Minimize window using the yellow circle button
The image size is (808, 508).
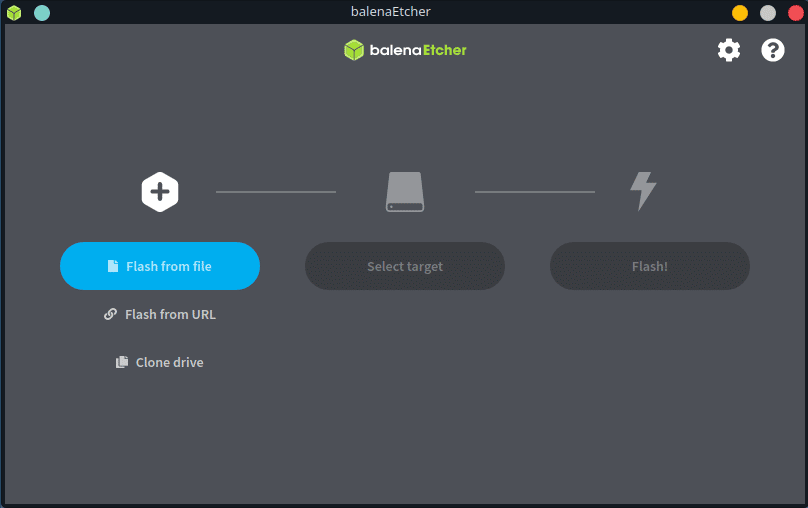(740, 13)
